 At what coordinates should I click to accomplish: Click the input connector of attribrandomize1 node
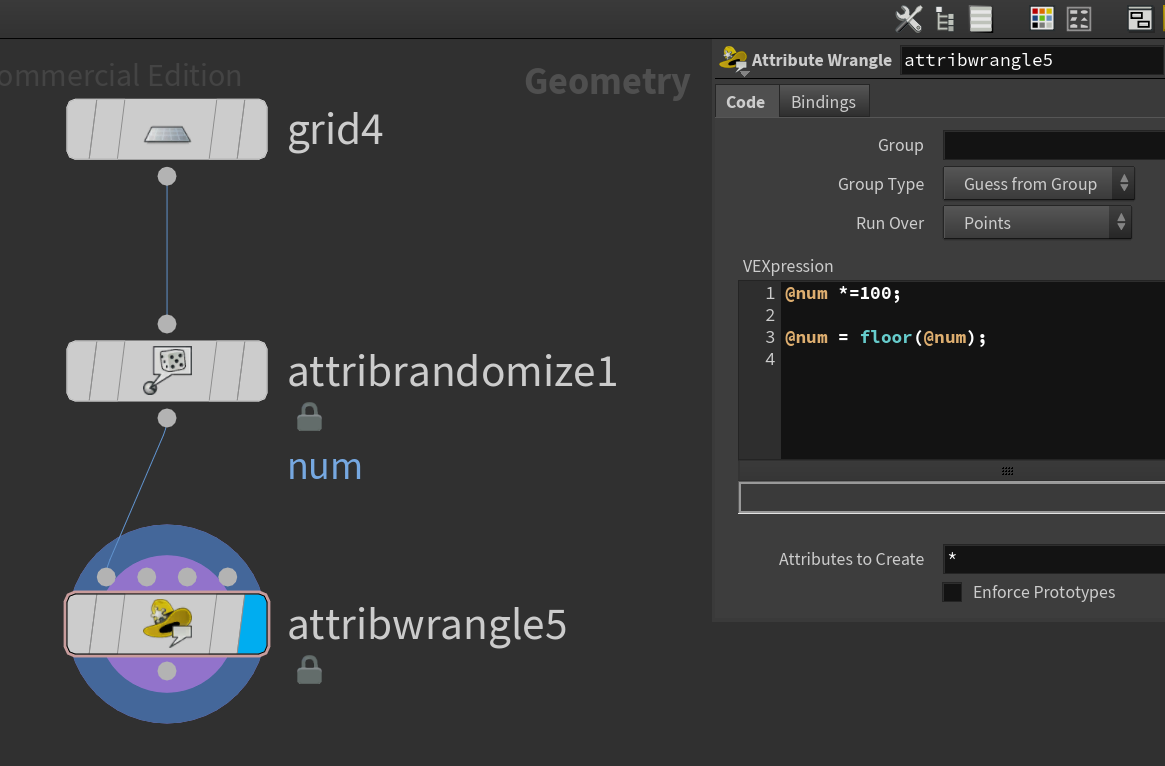coord(167,324)
